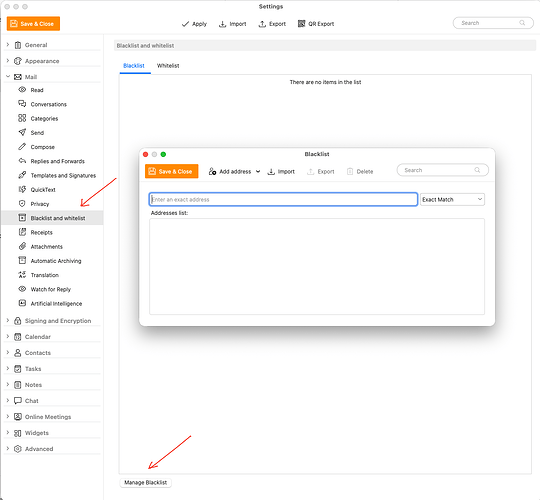Screen dimensions: 540x500
Task: Click the Settings search field
Action: click(x=493, y=23)
